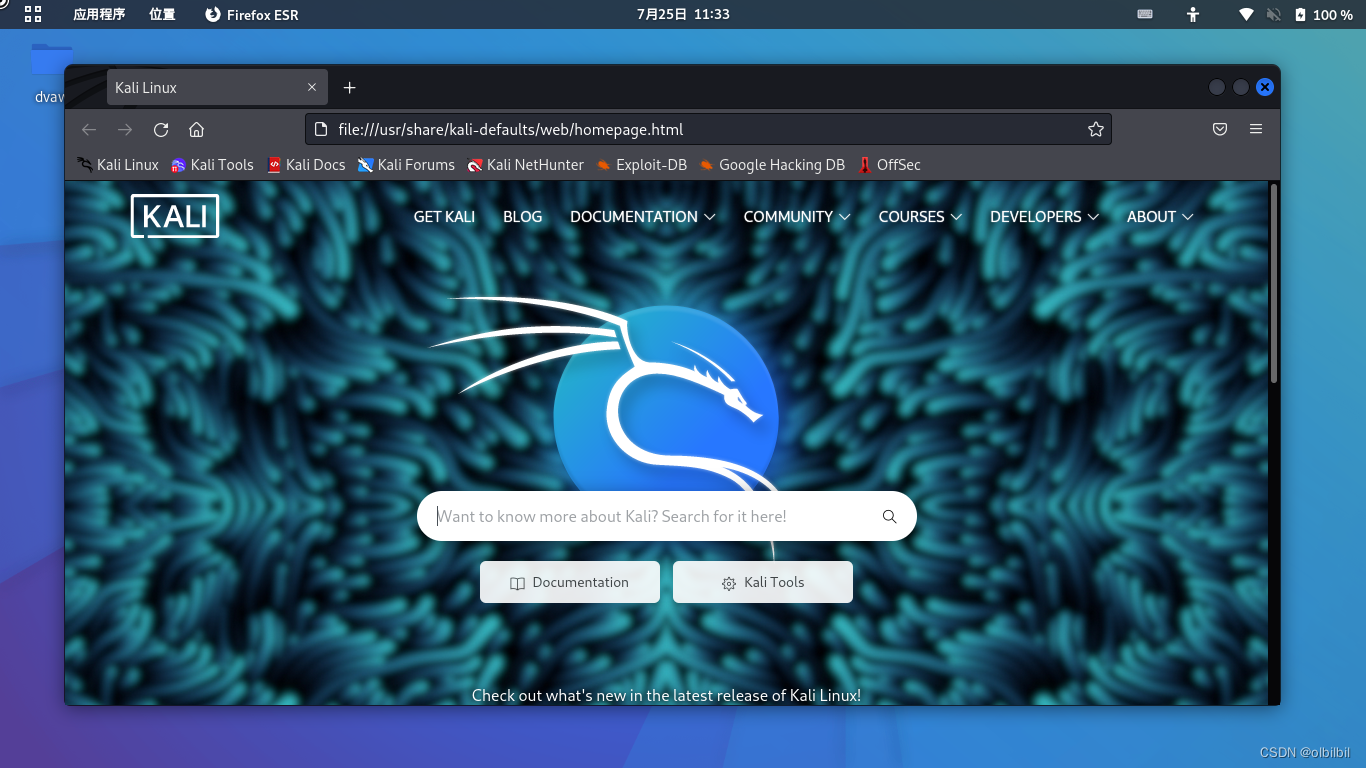Screen dimensions: 1366x768
Task: Open the network status icon
Action: click(x=1246, y=14)
